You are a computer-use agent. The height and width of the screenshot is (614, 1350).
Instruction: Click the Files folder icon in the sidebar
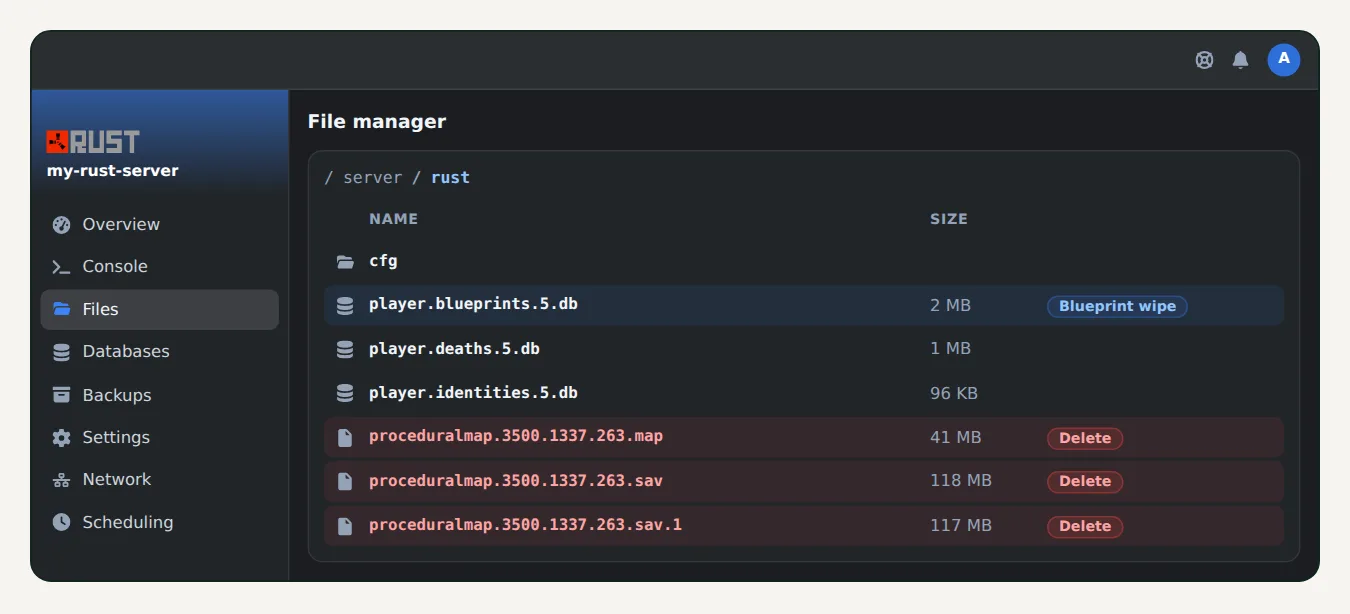click(62, 309)
